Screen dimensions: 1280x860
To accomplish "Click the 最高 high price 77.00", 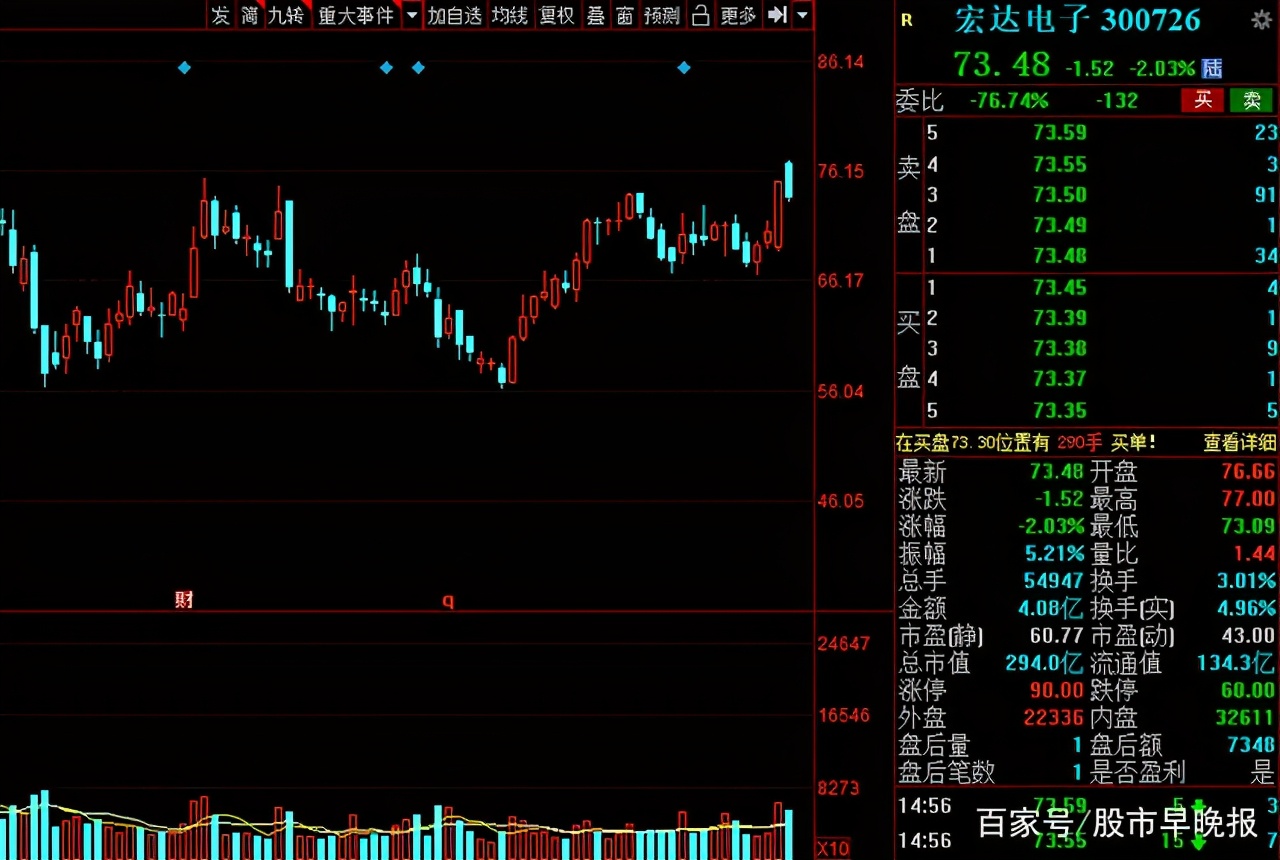I will pyautogui.click(x=1249, y=499).
